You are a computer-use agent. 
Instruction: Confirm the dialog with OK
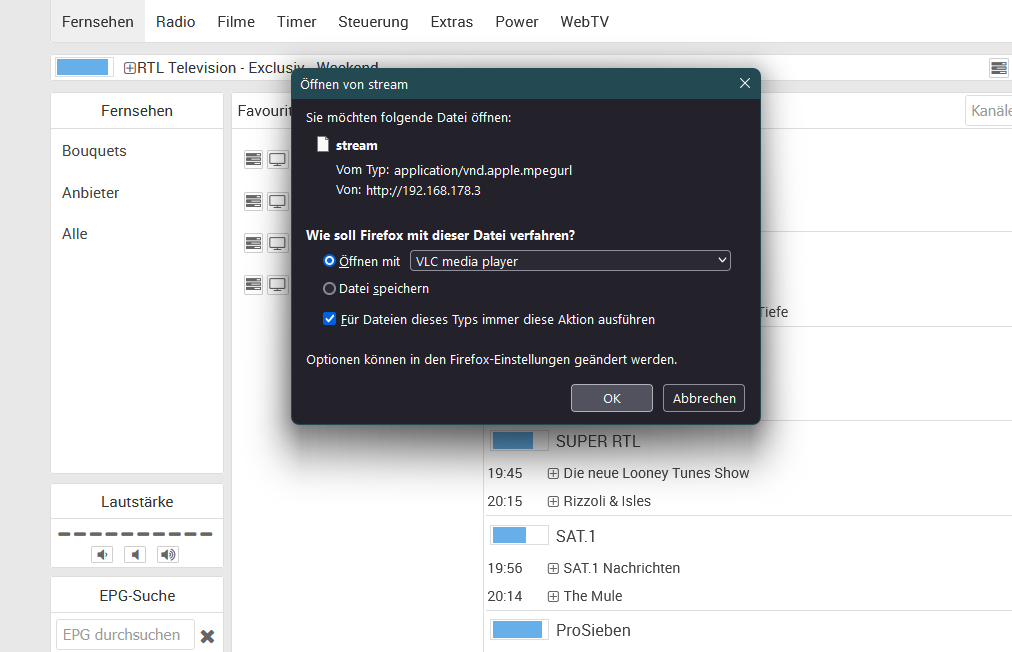point(612,398)
